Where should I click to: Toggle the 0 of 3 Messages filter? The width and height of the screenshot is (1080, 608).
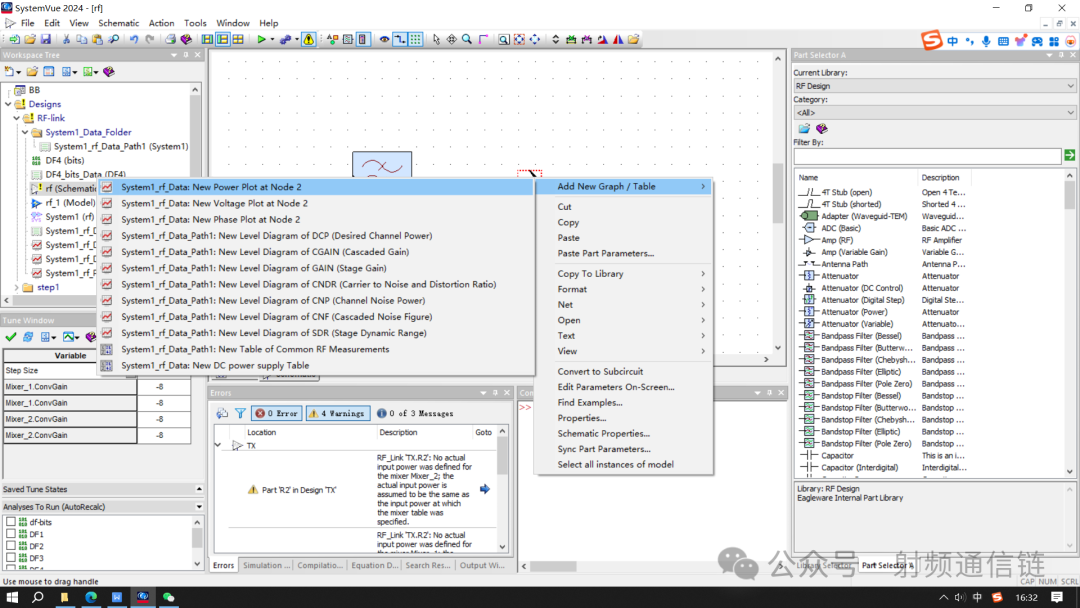point(416,413)
